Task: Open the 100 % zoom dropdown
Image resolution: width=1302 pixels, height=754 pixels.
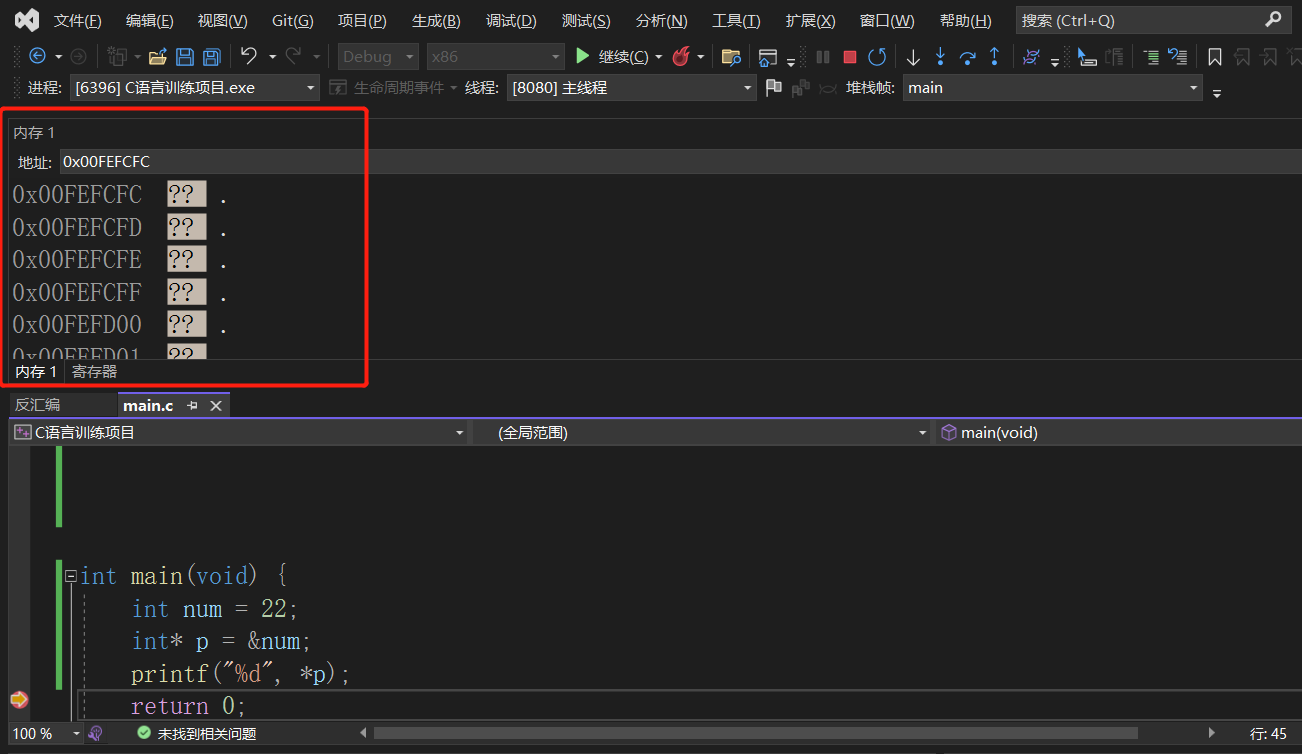Action: [x=47, y=733]
